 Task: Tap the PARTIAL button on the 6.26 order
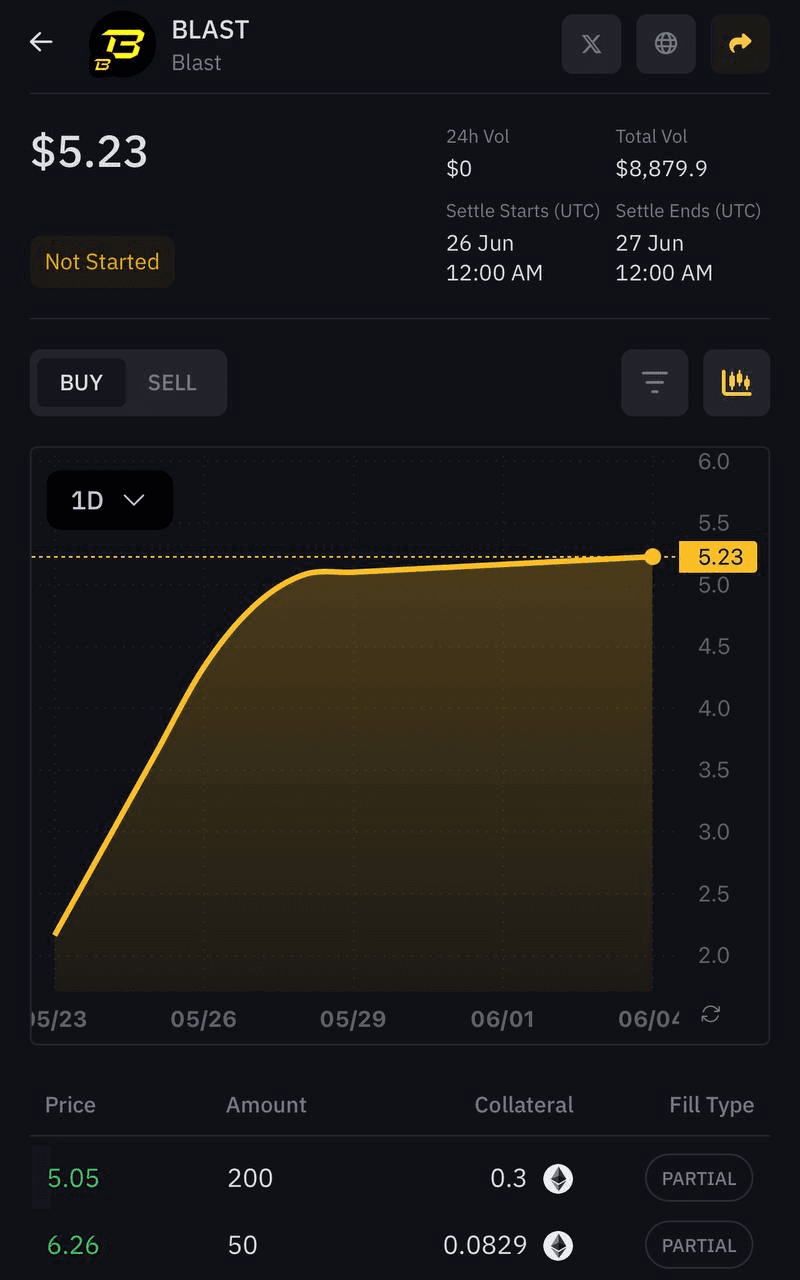[699, 1246]
